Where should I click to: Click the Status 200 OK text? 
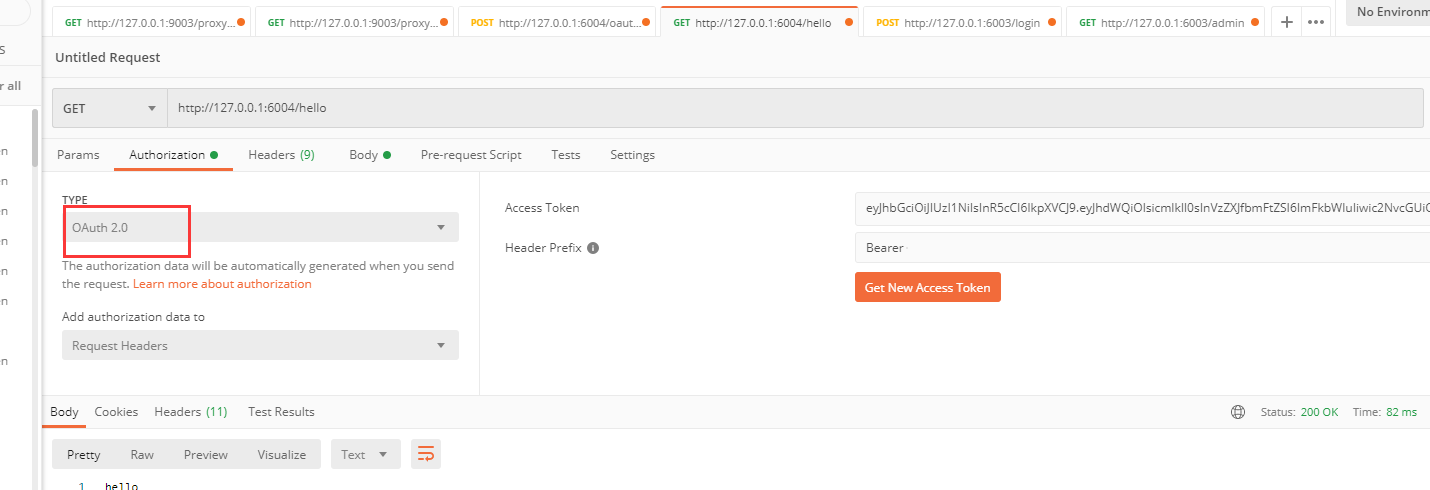click(1299, 412)
